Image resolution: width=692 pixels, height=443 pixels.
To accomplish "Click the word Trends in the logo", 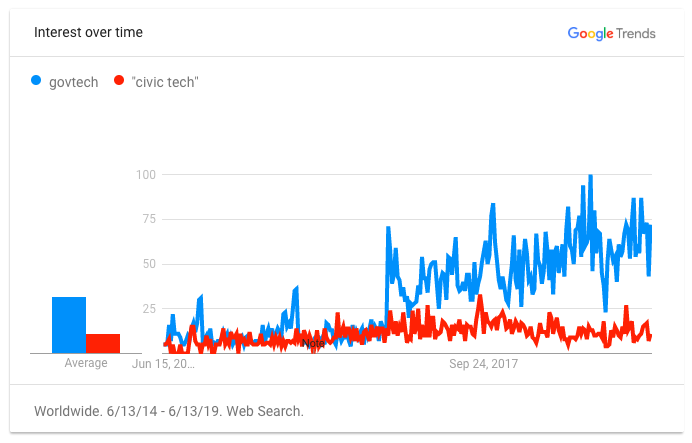I will [x=637, y=33].
